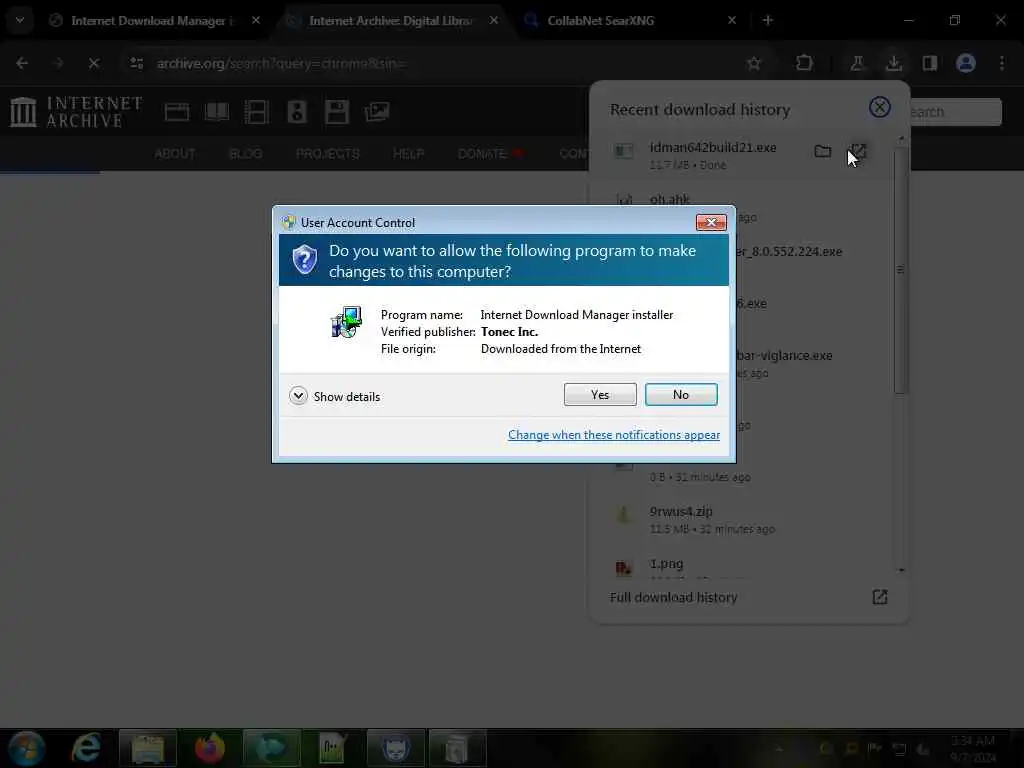Viewport: 1024px width, 768px height.
Task: Open the ABOUT menu item
Action: pyautogui.click(x=174, y=153)
